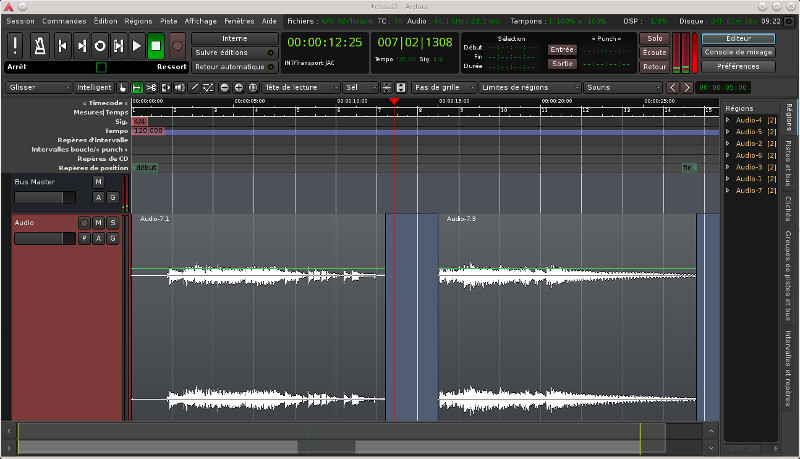Toggle the Suivre éditions option

234,52
